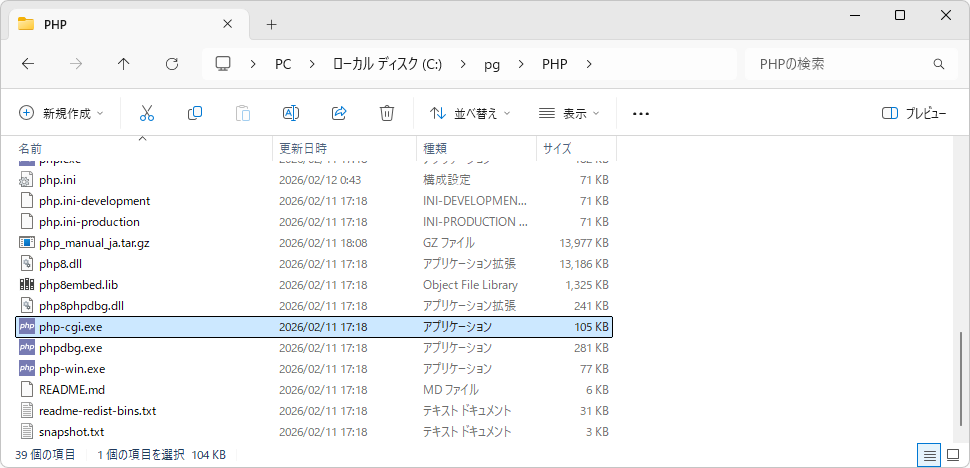Click the Share icon
Viewport: 970px width, 468px height.
[x=339, y=113]
